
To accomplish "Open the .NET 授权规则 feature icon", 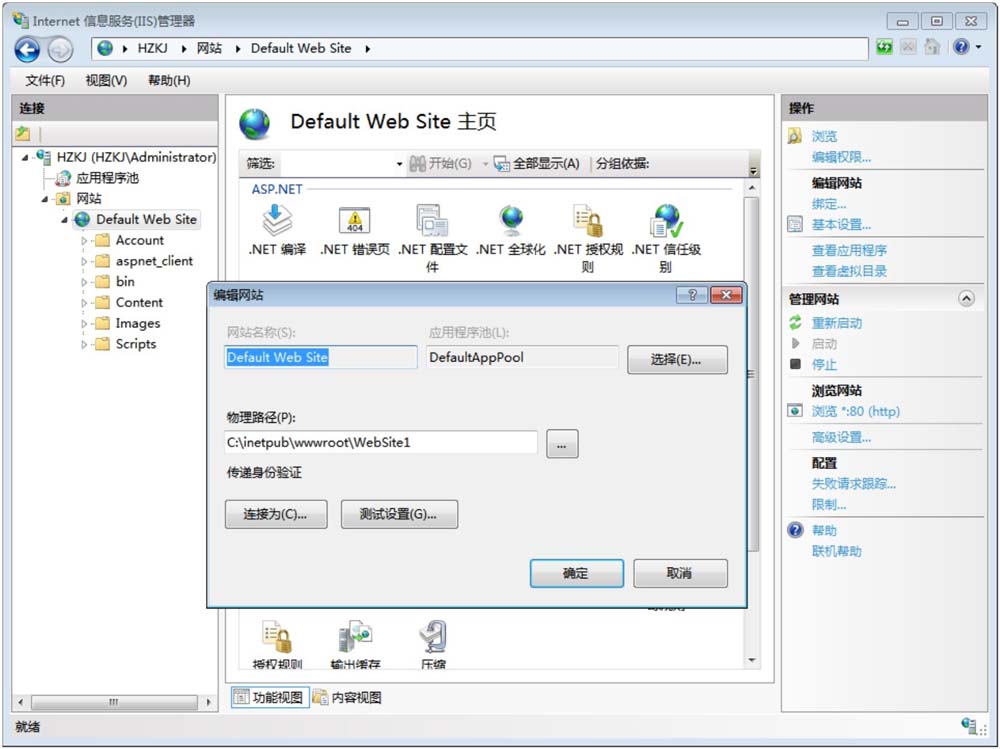I will click(588, 239).
